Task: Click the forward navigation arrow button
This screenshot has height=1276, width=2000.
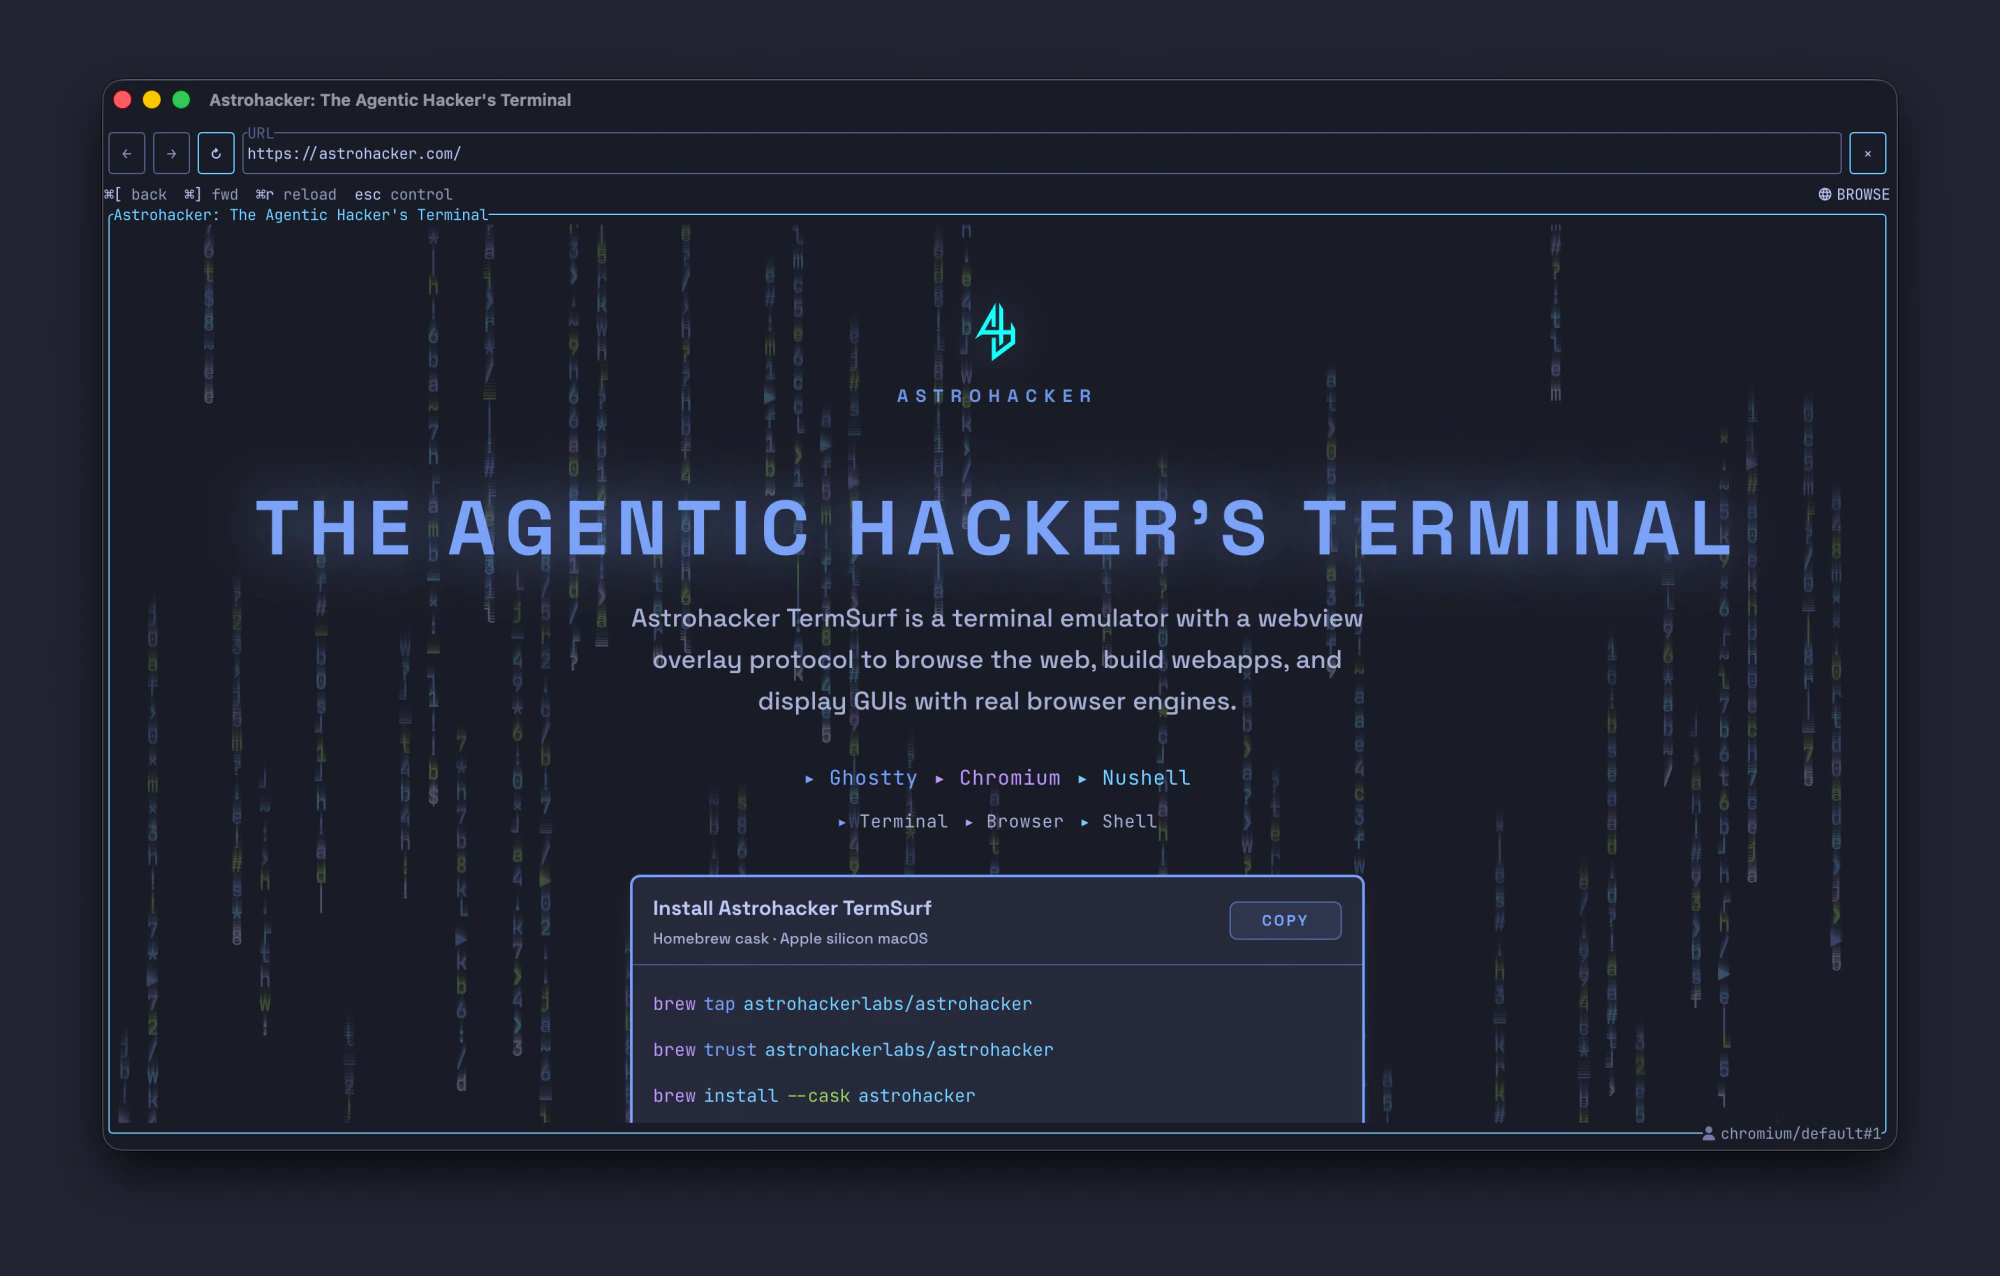Action: point(171,154)
